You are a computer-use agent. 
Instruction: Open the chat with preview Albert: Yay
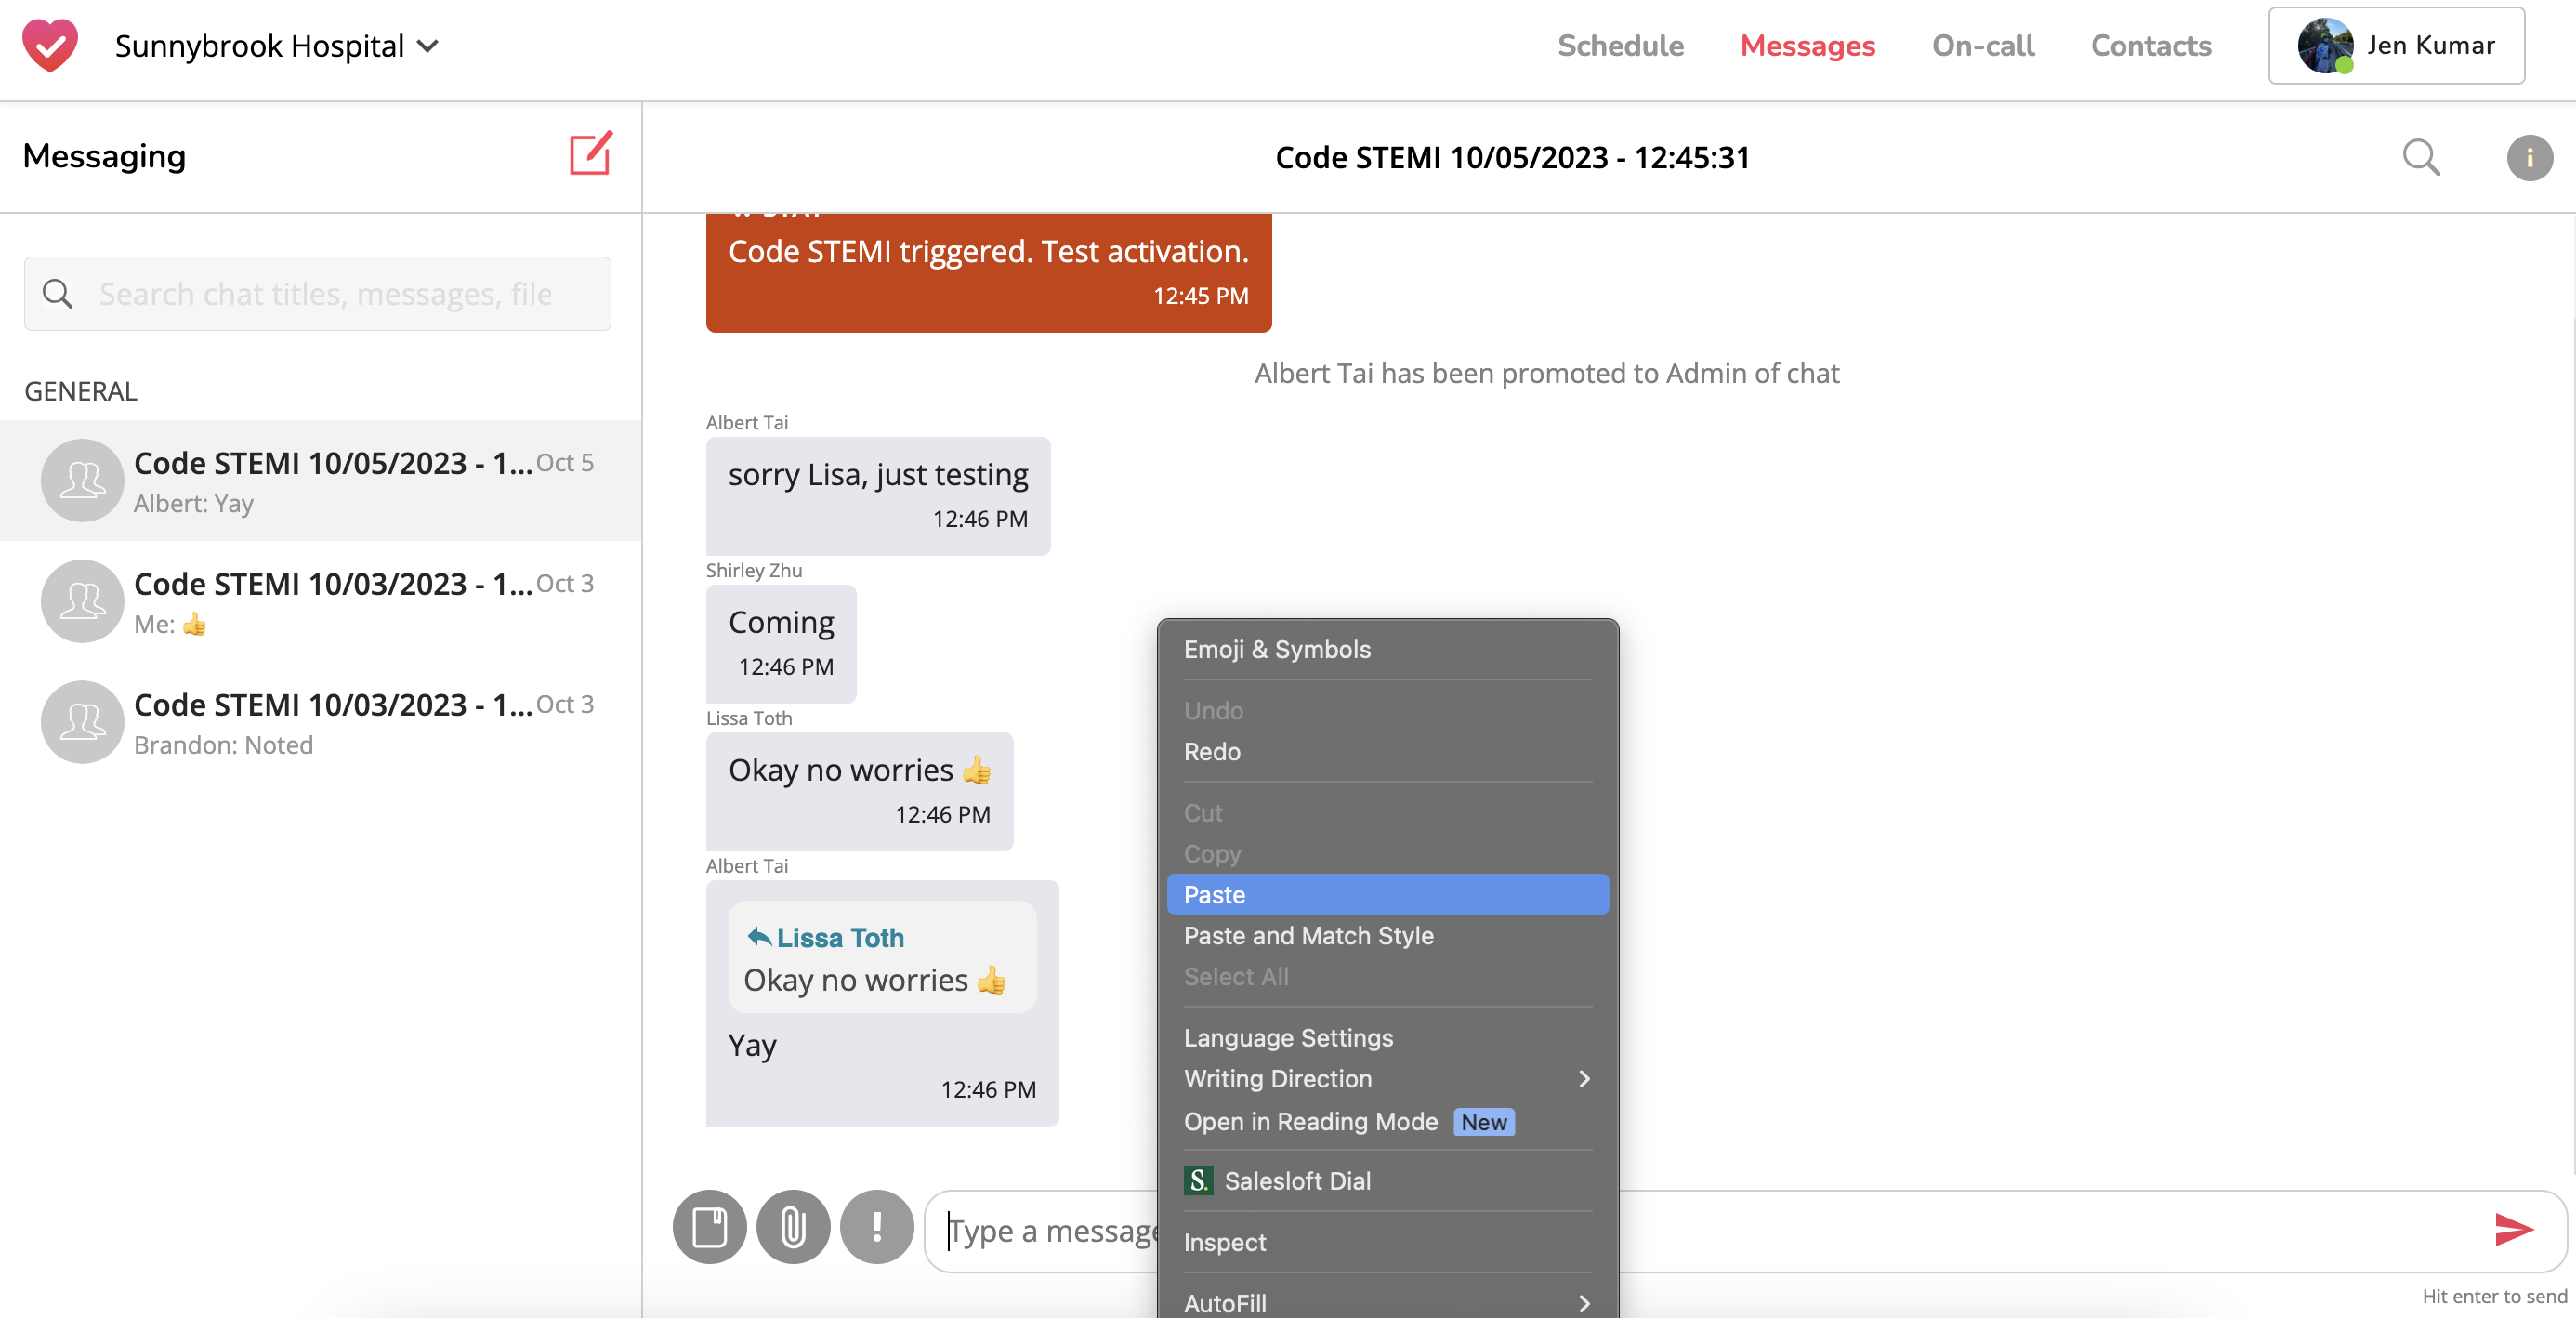click(320, 481)
